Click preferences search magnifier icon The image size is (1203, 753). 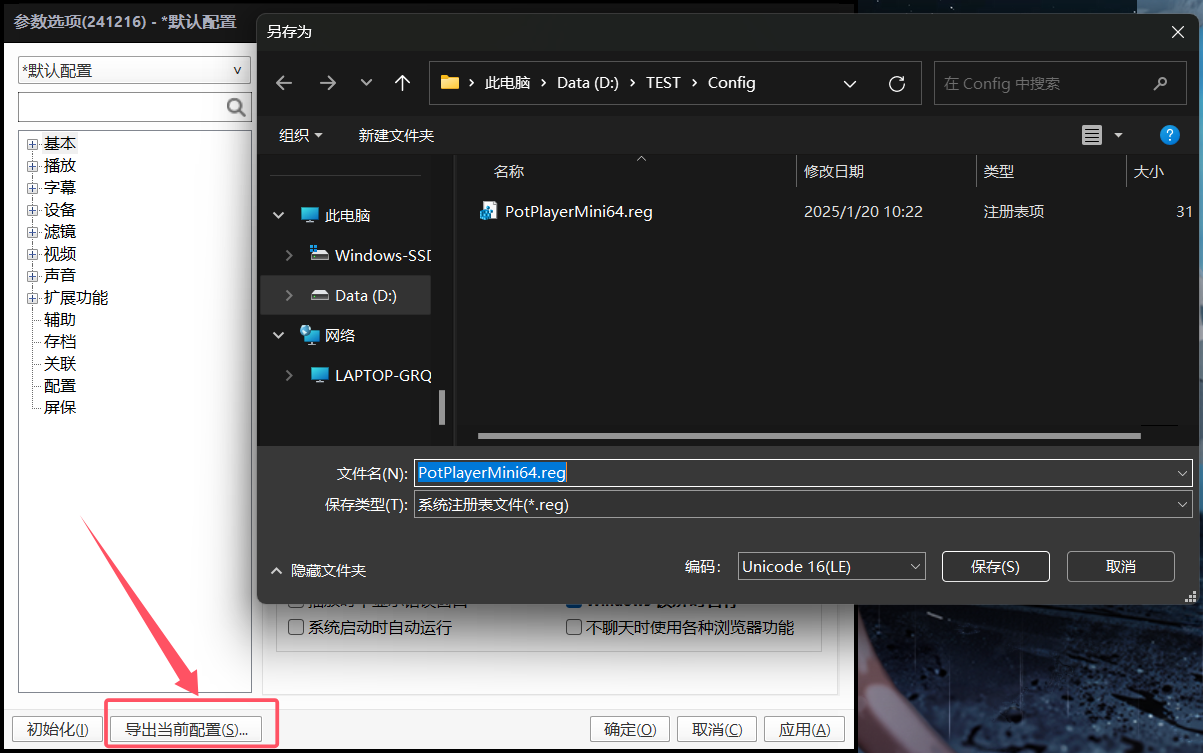click(x=238, y=107)
